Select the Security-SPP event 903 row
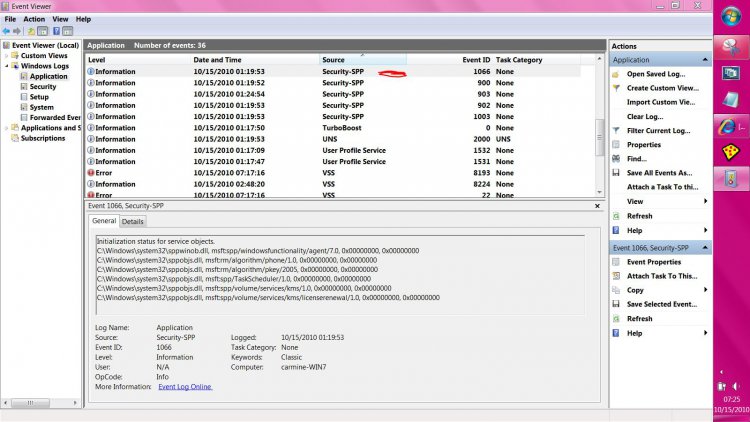Viewport: 750px width, 422px height. (333, 94)
